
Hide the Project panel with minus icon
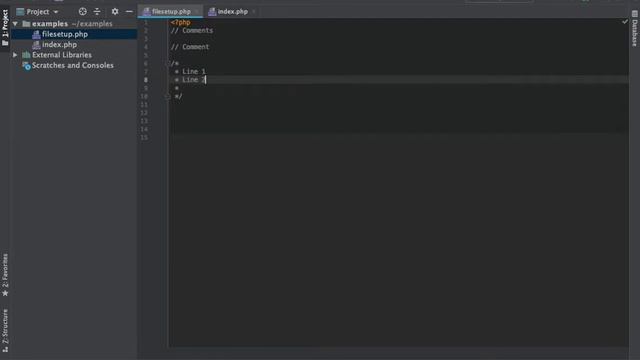click(129, 12)
